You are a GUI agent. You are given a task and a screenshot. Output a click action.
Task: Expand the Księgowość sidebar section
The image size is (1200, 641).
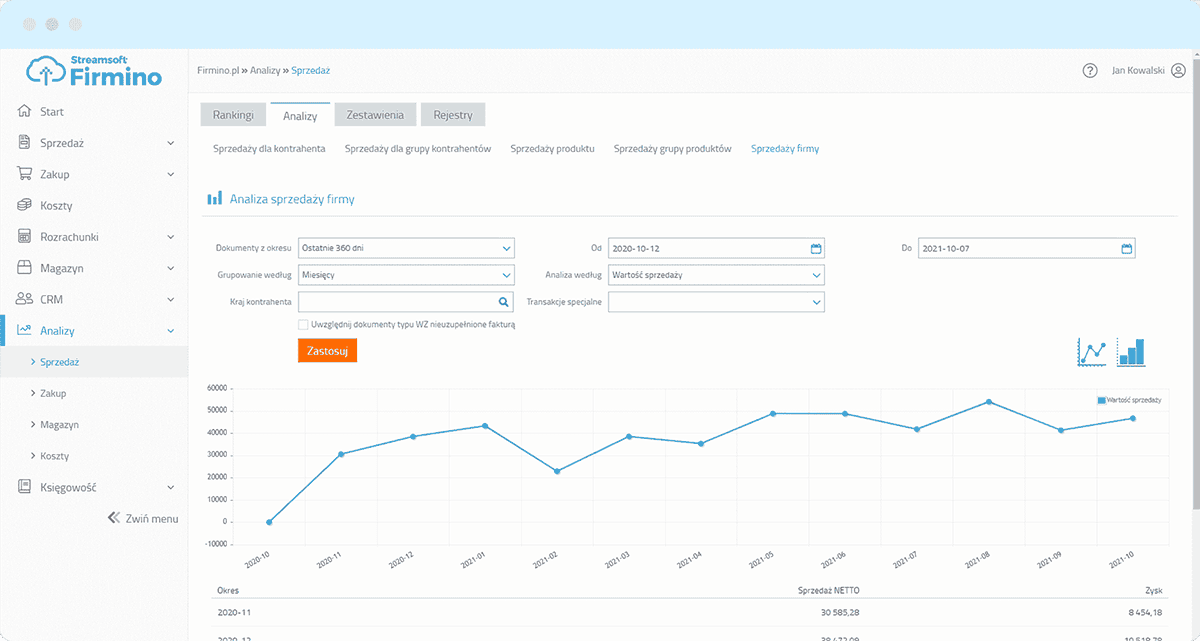click(94, 487)
